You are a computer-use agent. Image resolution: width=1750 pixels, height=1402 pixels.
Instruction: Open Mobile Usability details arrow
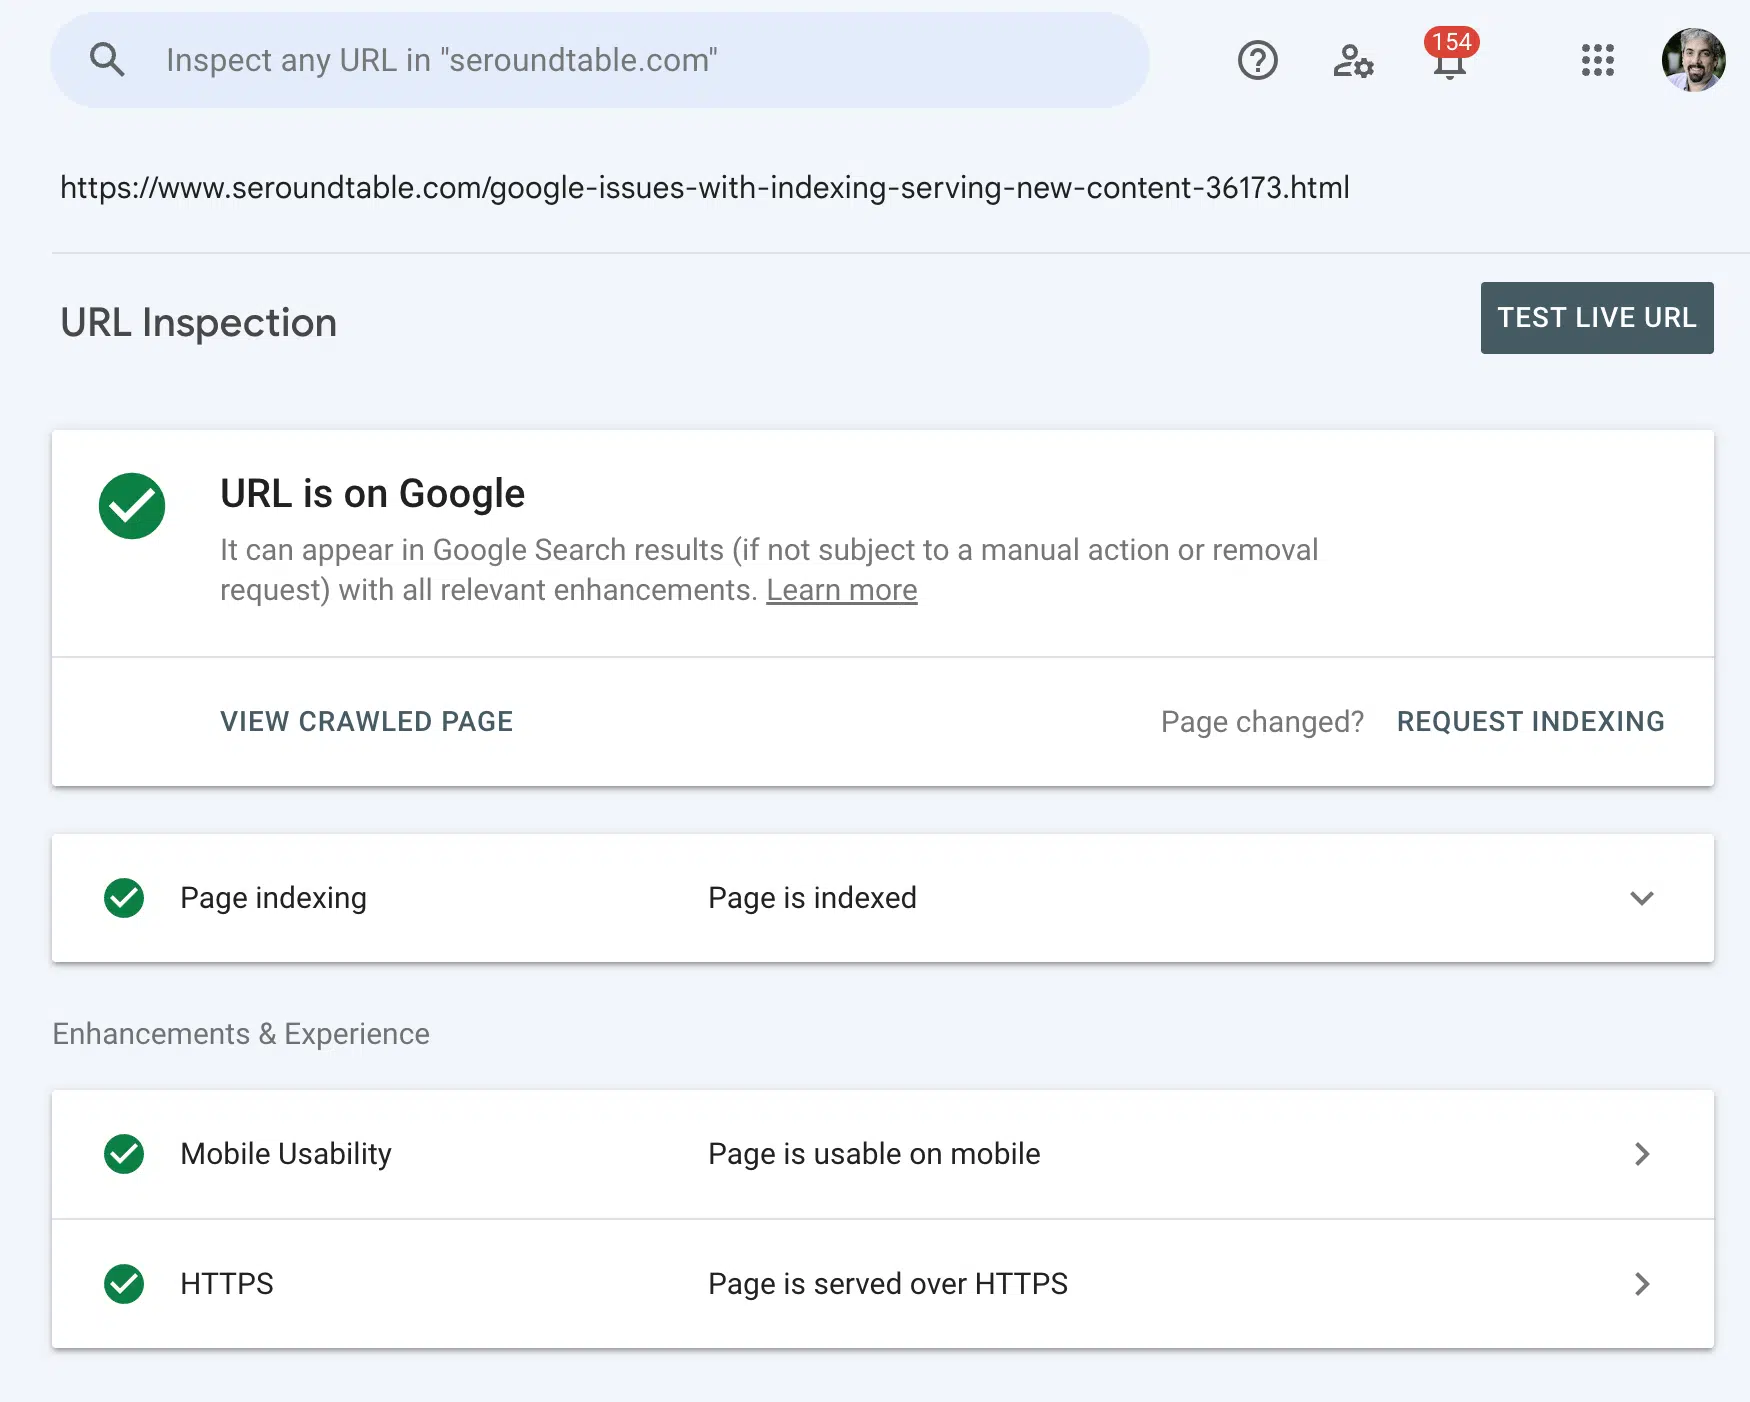pyautogui.click(x=1641, y=1154)
